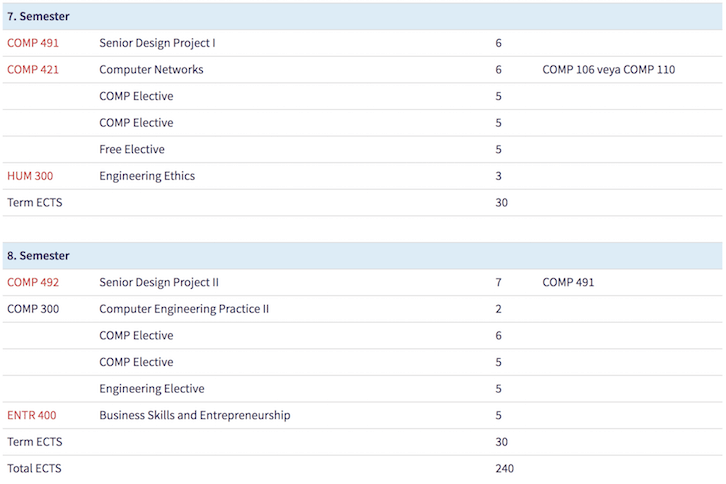Open the COMP 492 course link

coord(33,282)
